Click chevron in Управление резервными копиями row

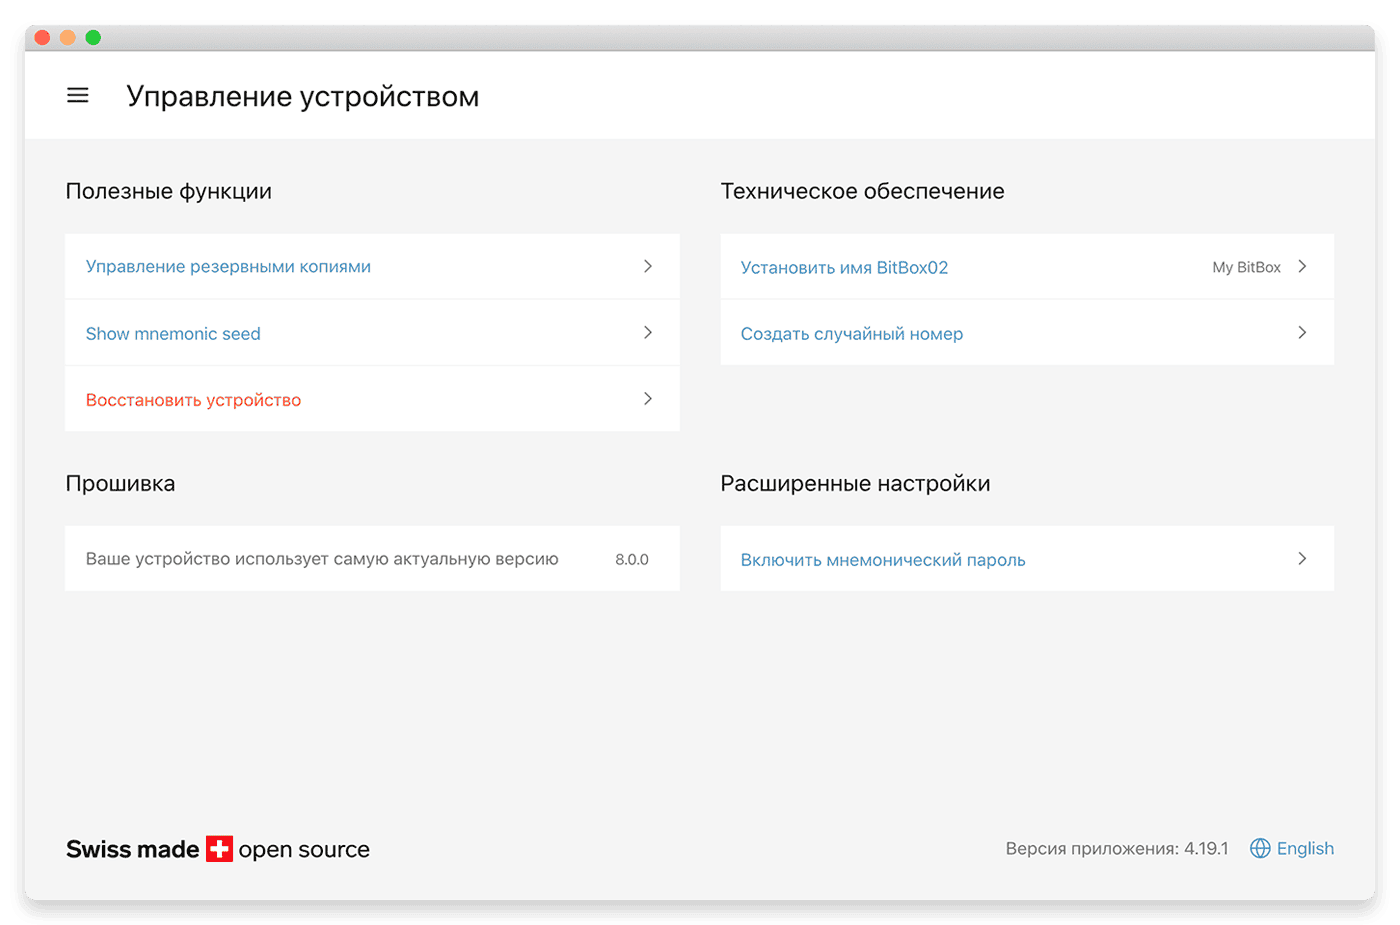648,266
